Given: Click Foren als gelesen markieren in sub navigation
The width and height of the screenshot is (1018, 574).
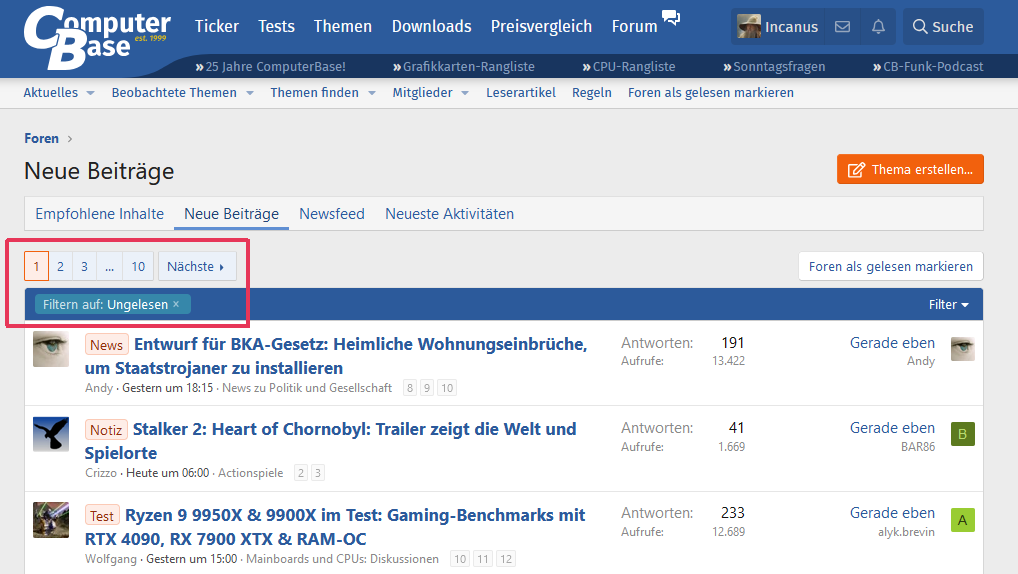Looking at the screenshot, I should (711, 93).
